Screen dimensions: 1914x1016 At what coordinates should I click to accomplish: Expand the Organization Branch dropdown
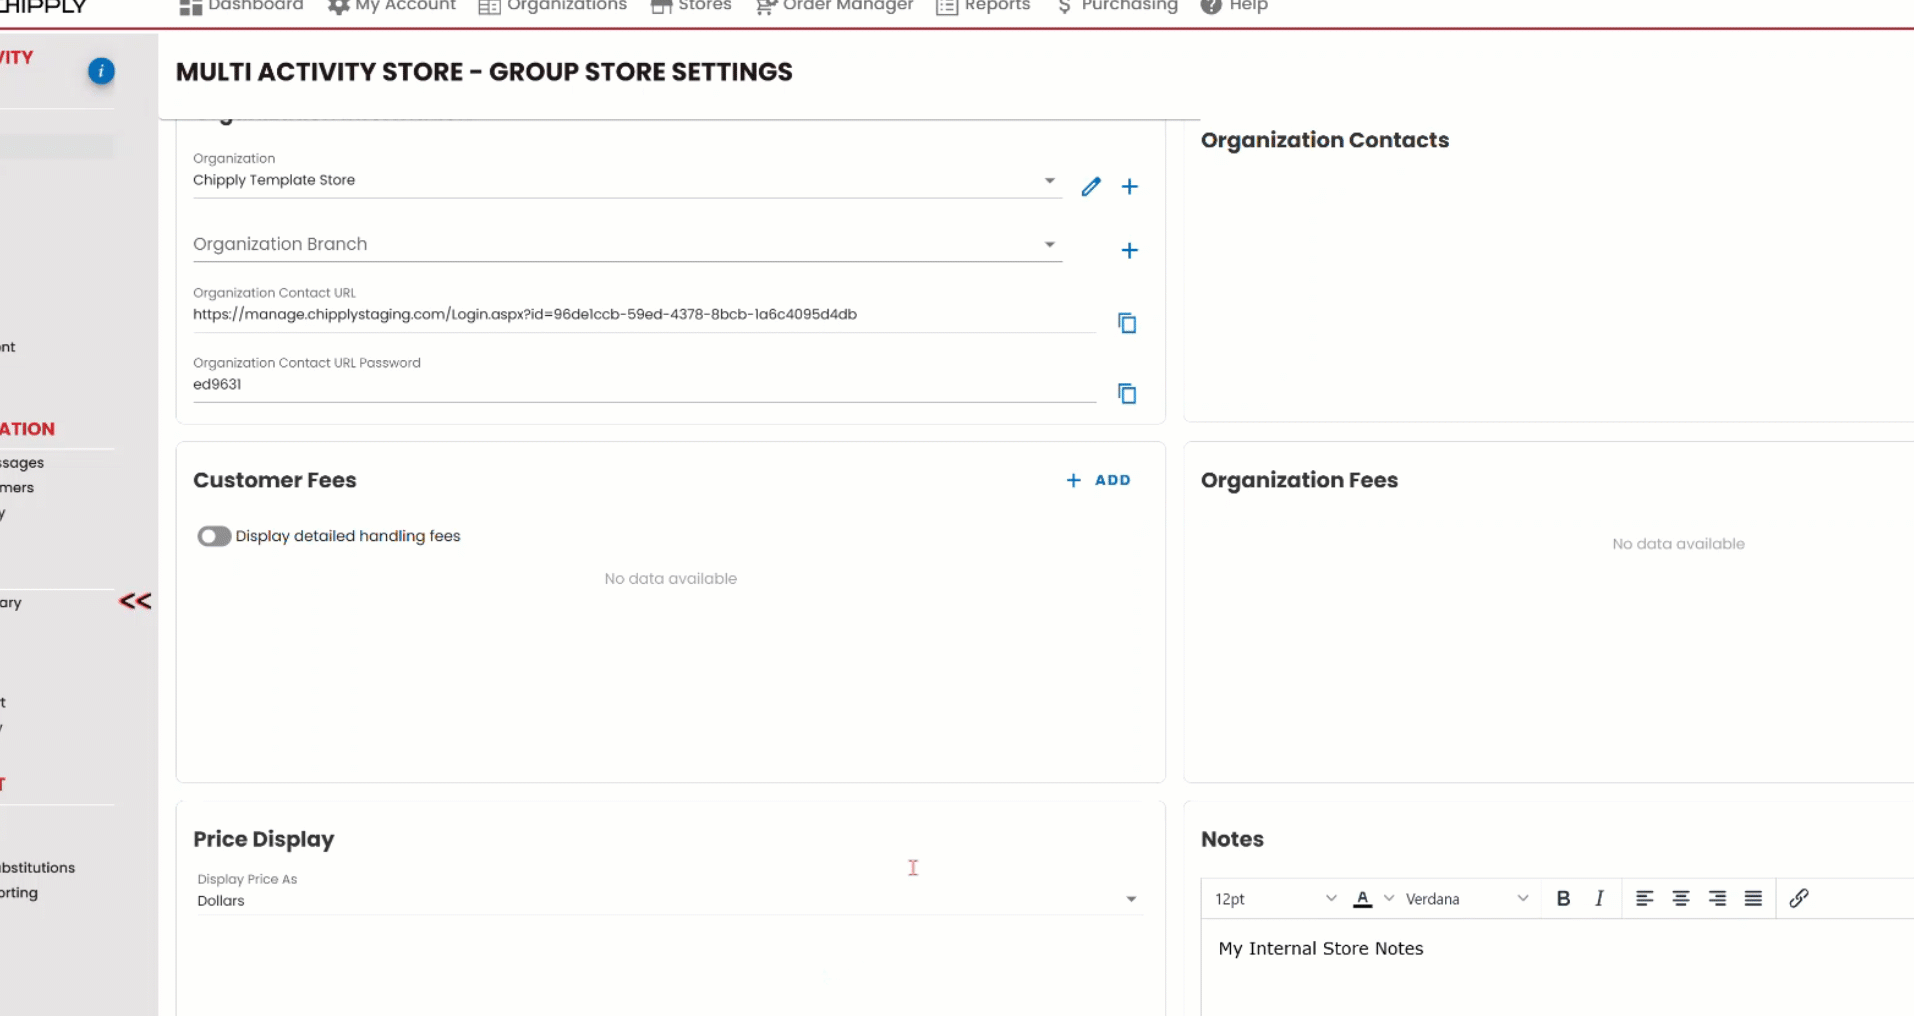pyautogui.click(x=1049, y=245)
